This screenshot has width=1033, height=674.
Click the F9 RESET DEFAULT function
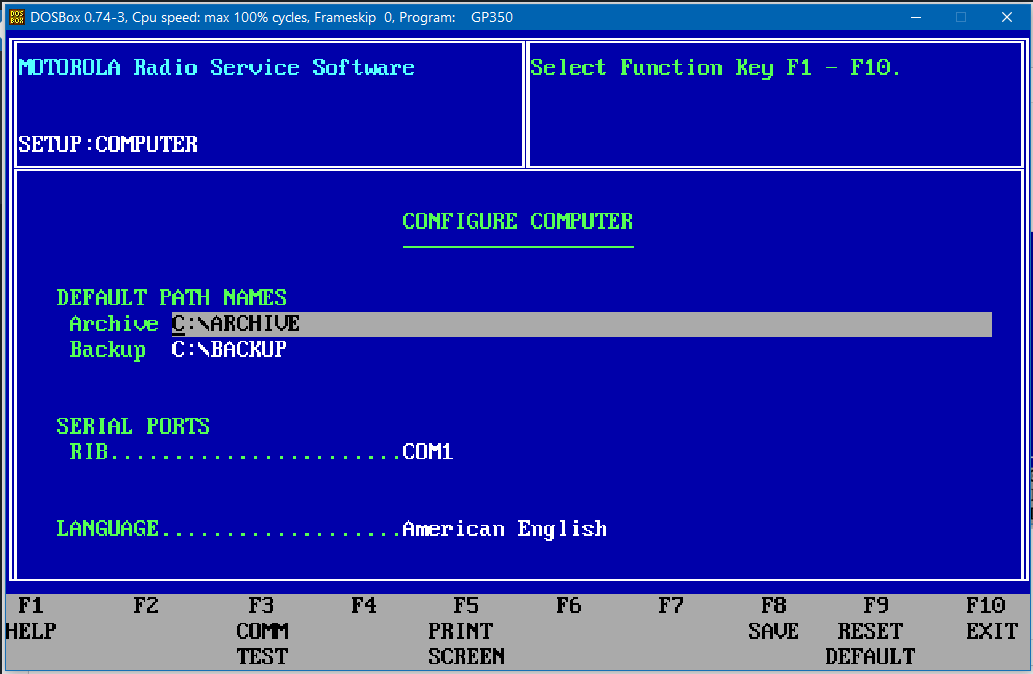click(x=870, y=631)
